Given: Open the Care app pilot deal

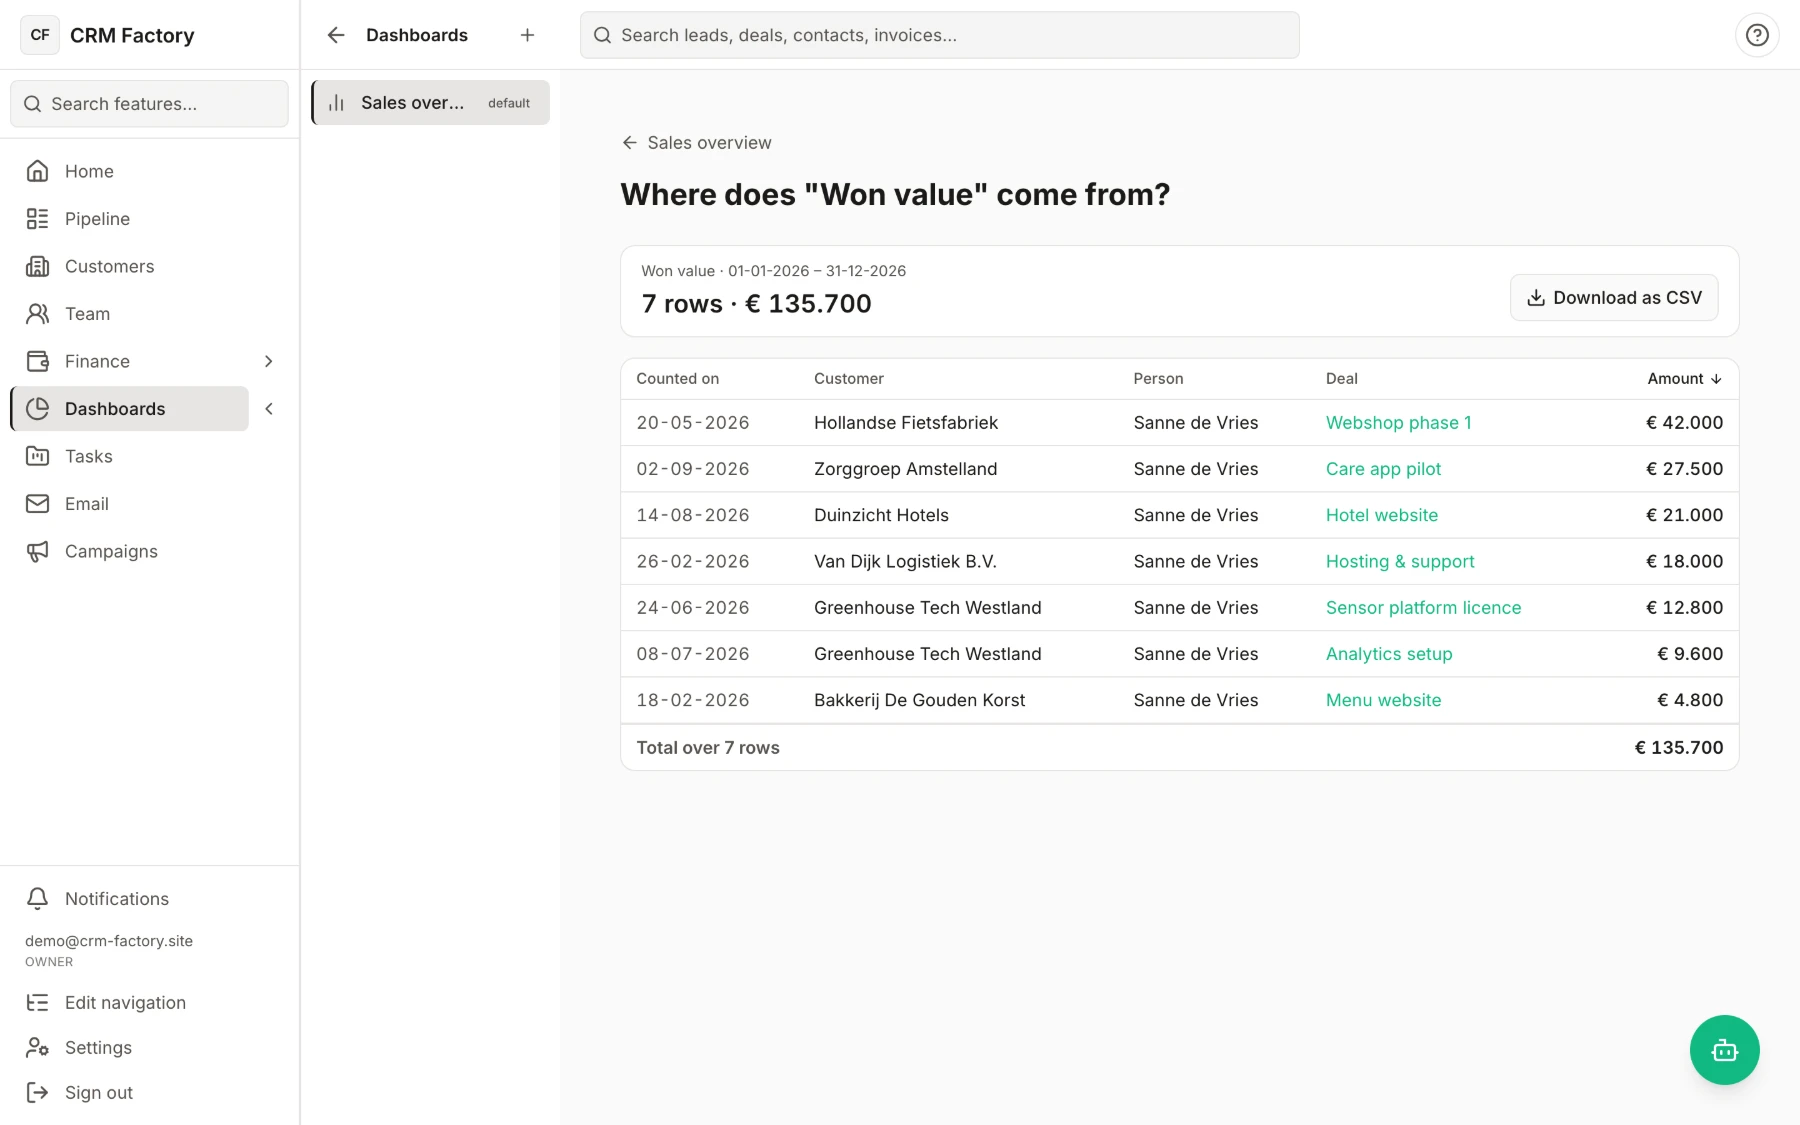Looking at the screenshot, I should coord(1383,469).
